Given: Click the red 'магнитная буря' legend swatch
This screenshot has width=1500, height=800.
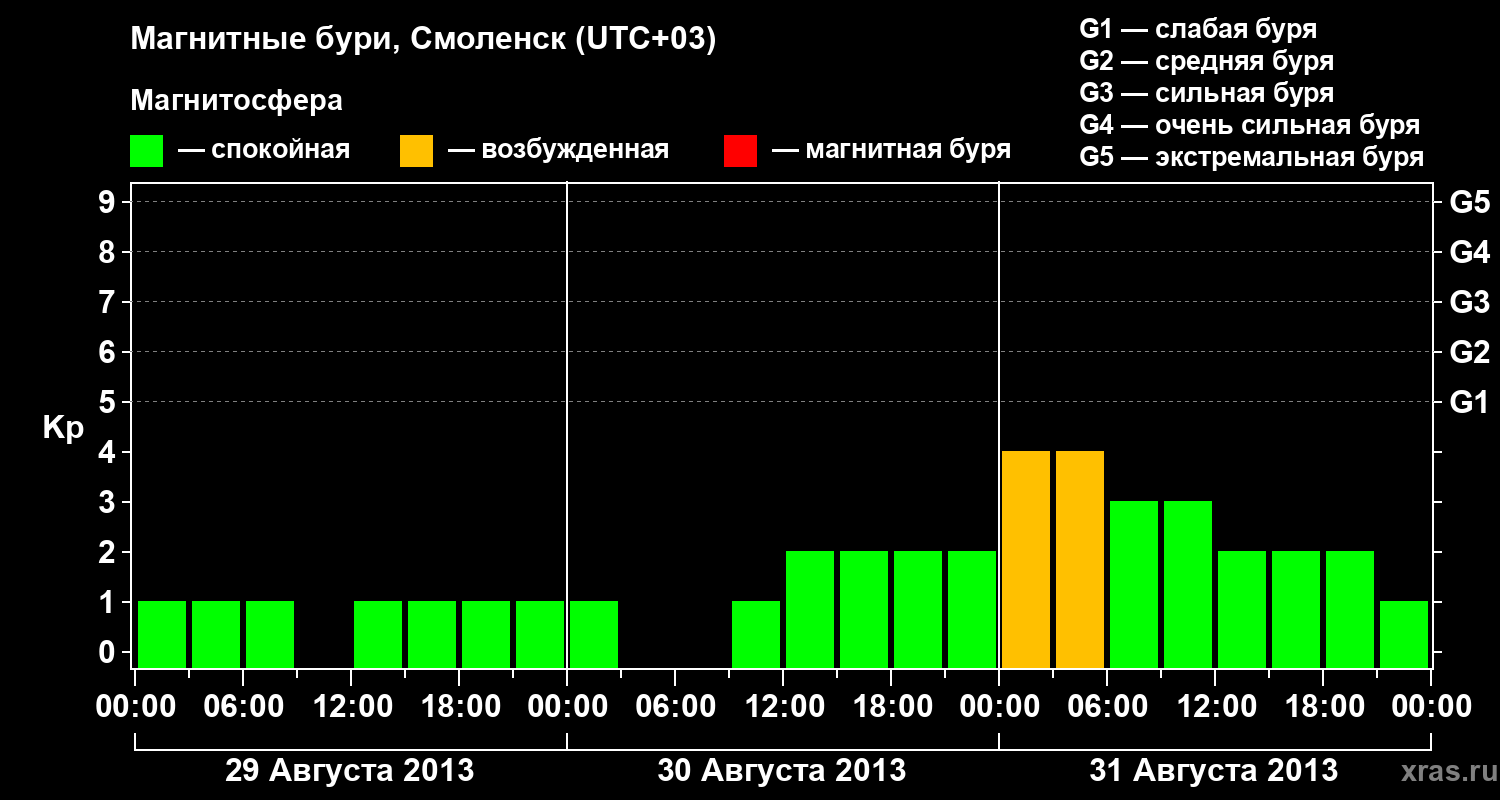Looking at the screenshot, I should tap(740, 151).
